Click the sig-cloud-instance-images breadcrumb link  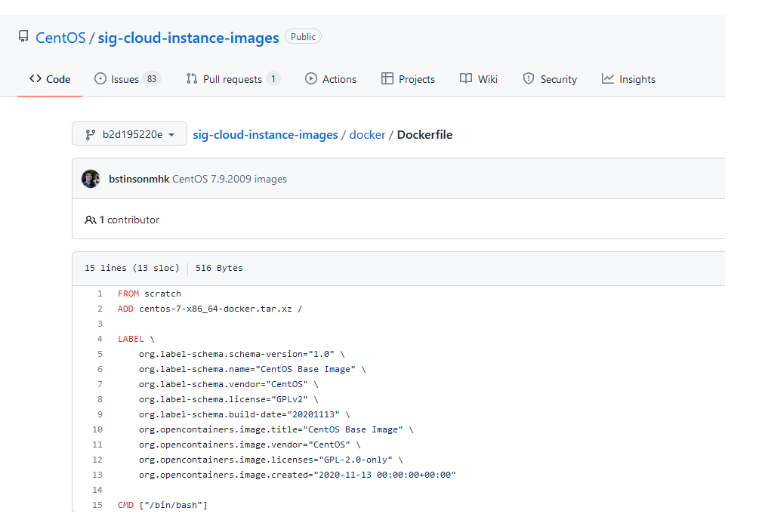[x=265, y=135]
